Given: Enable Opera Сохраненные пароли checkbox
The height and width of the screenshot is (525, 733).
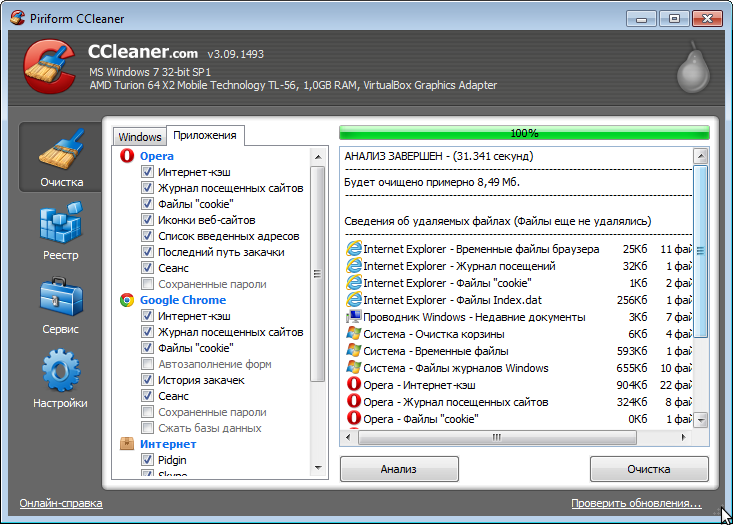Looking at the screenshot, I should click(x=147, y=284).
